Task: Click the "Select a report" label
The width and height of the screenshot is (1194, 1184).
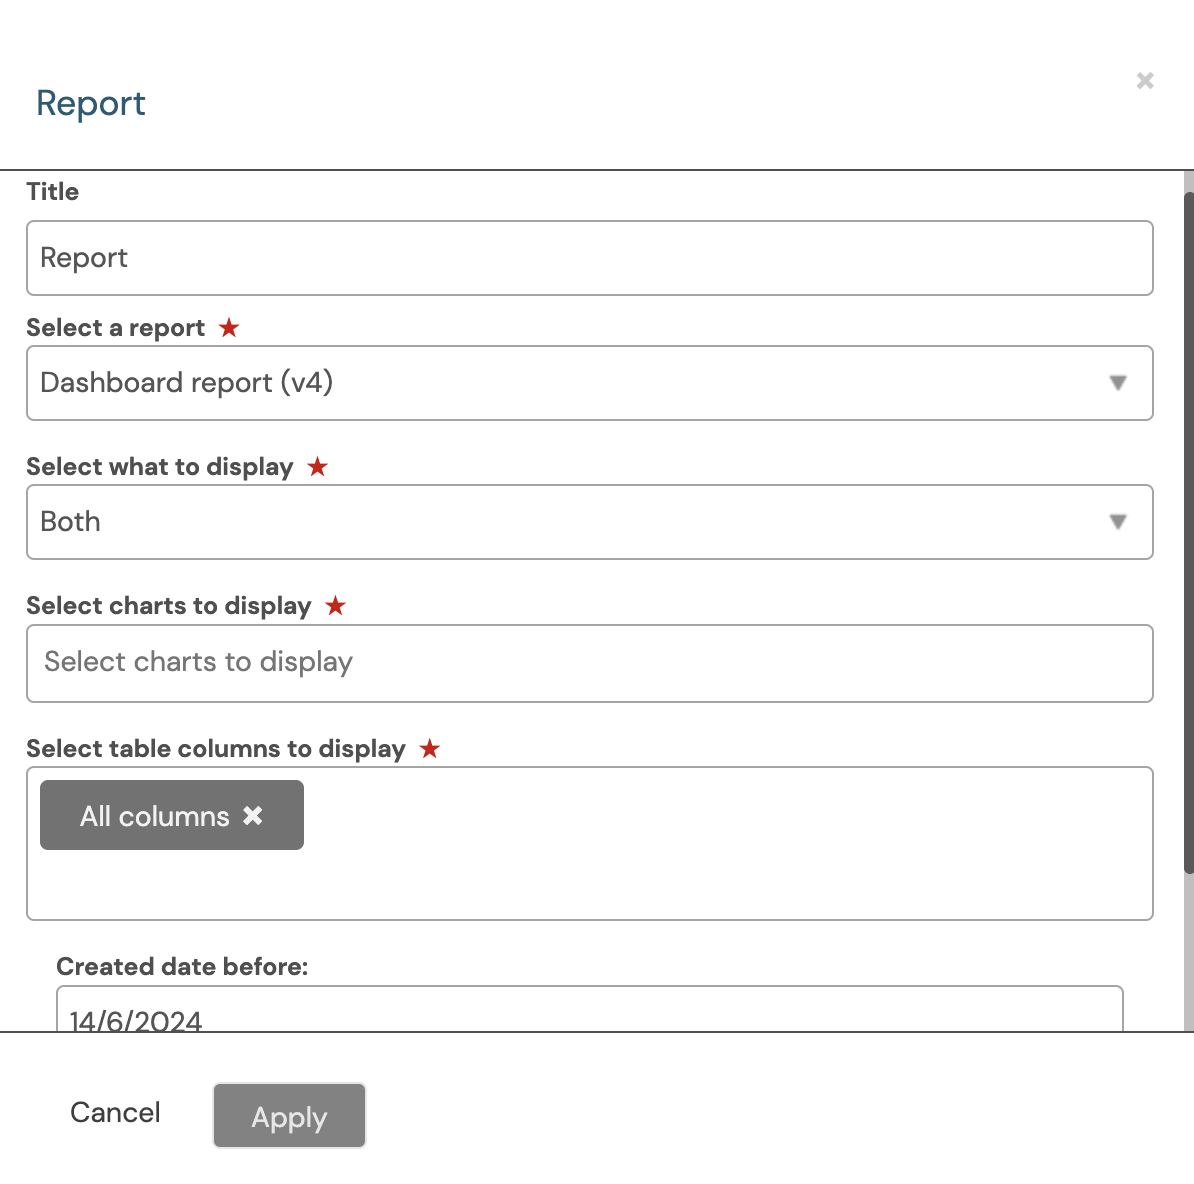Action: click(115, 327)
